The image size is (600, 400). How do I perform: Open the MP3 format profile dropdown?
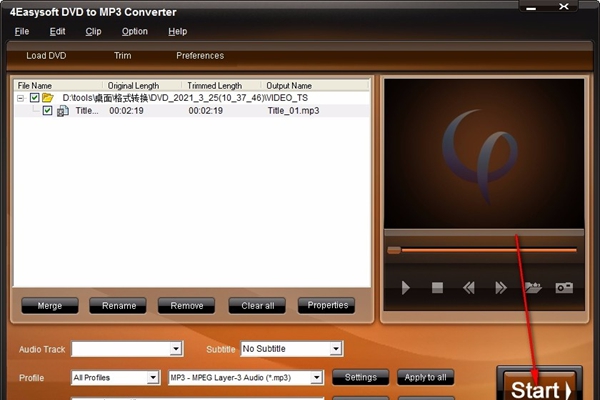tap(316, 377)
